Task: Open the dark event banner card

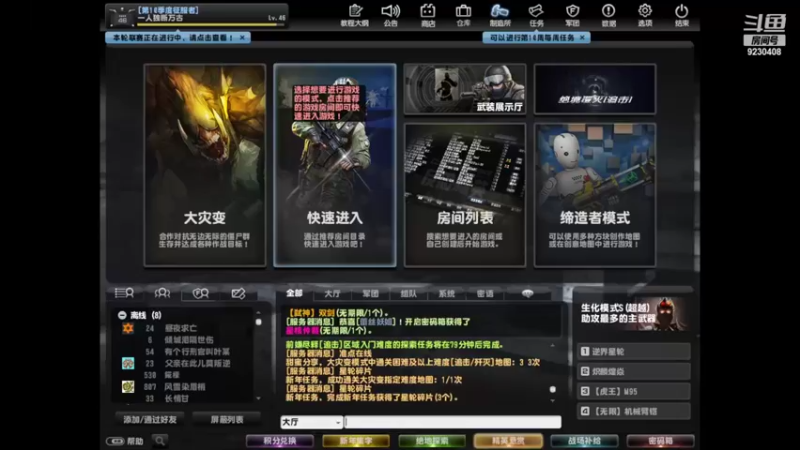Action: click(x=595, y=89)
